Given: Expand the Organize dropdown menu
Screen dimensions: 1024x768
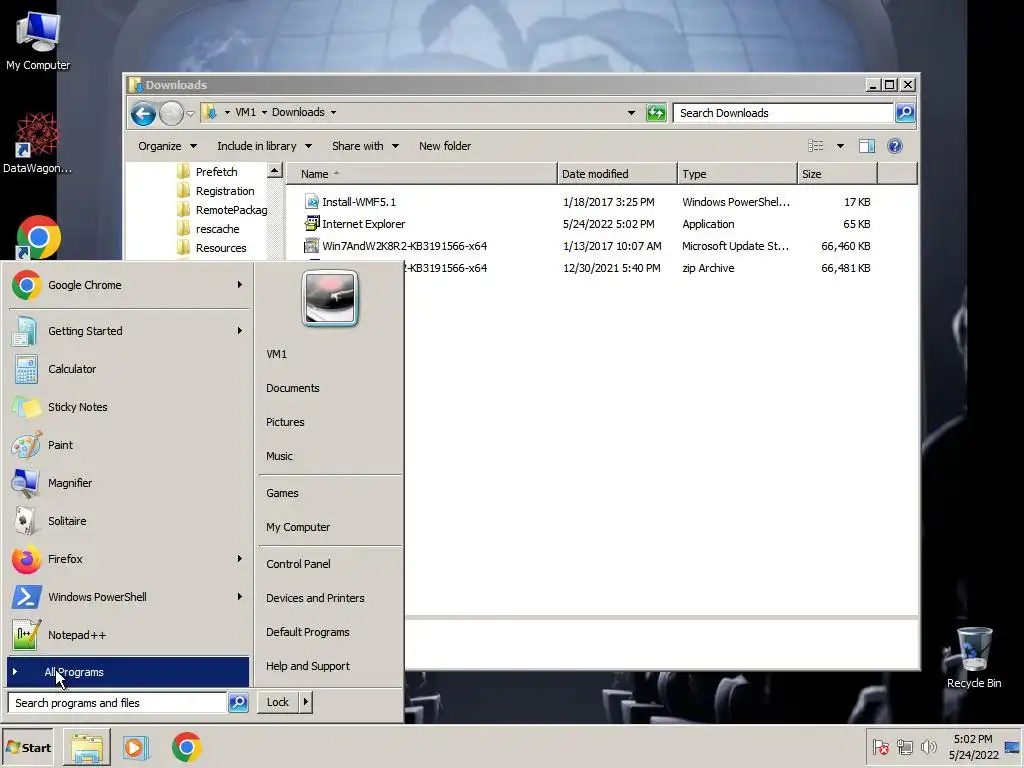Looking at the screenshot, I should point(167,146).
